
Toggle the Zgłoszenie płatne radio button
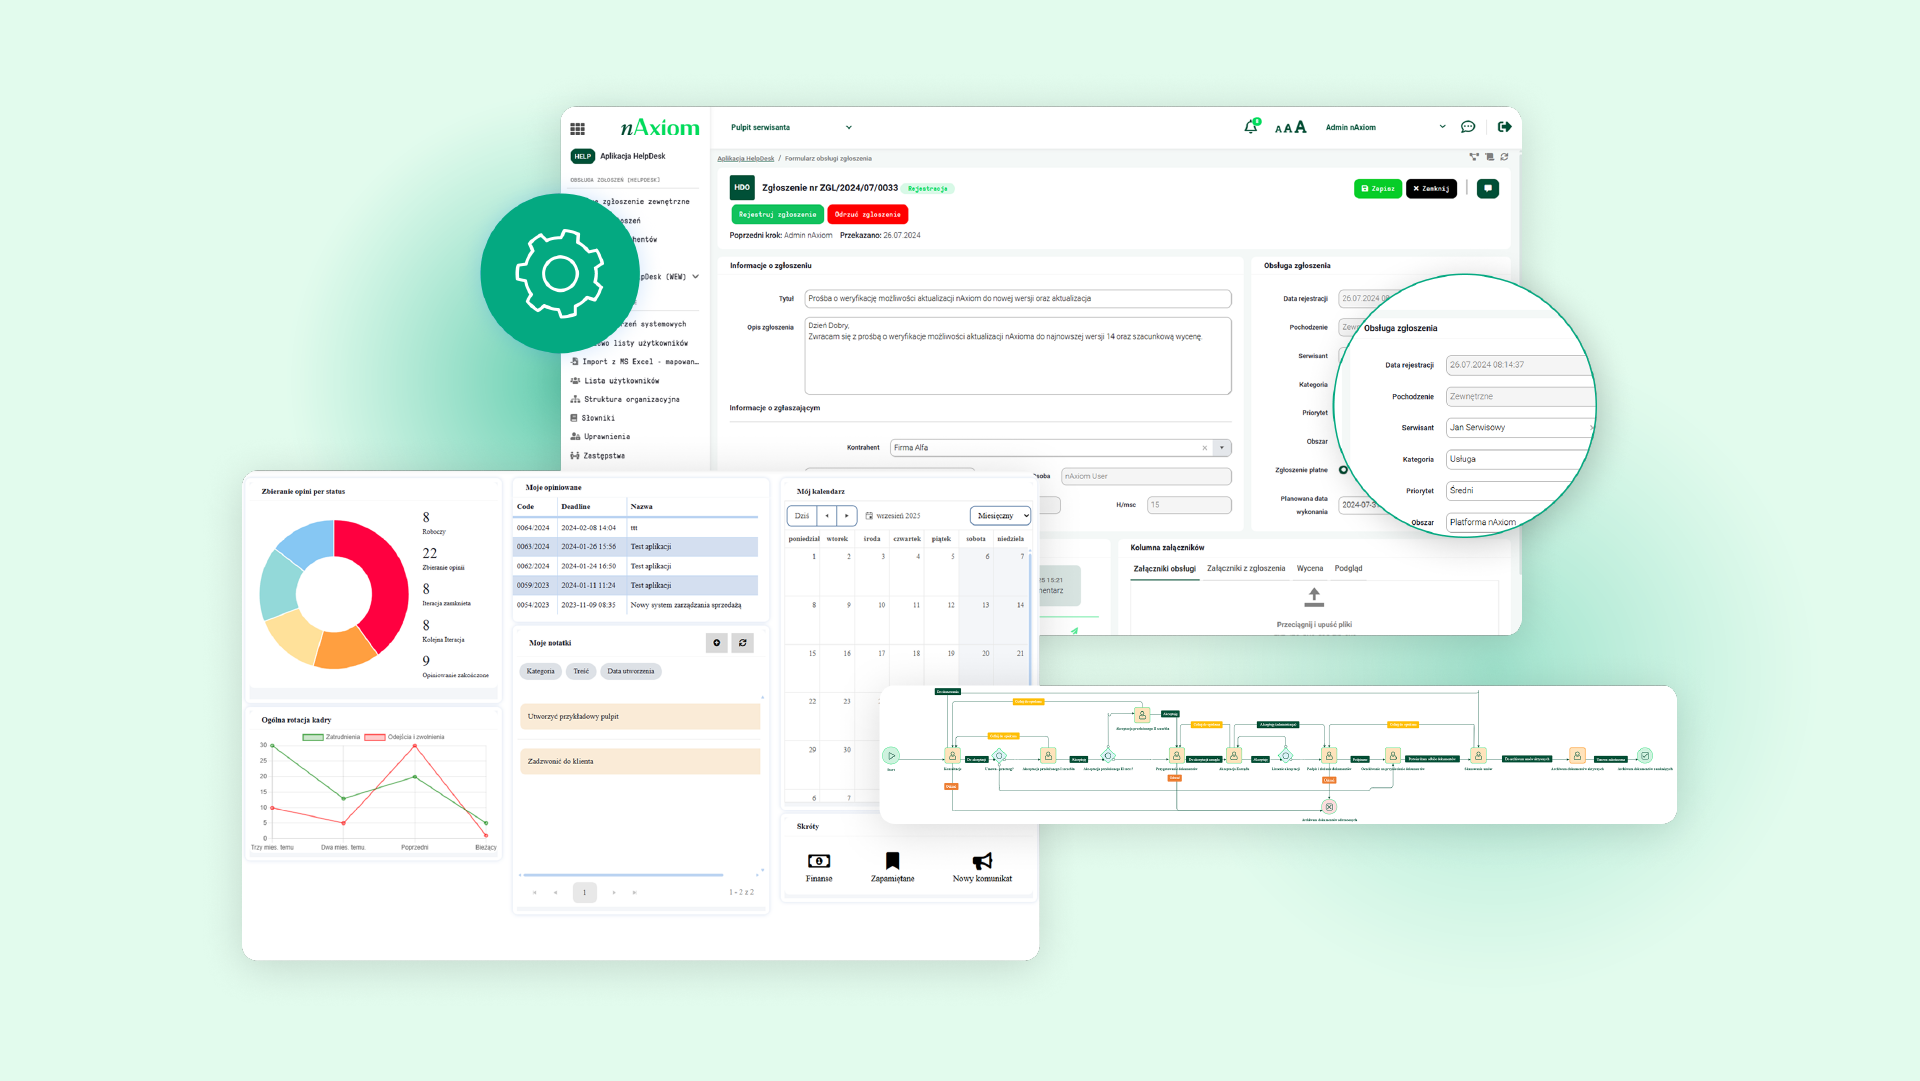tap(1343, 470)
